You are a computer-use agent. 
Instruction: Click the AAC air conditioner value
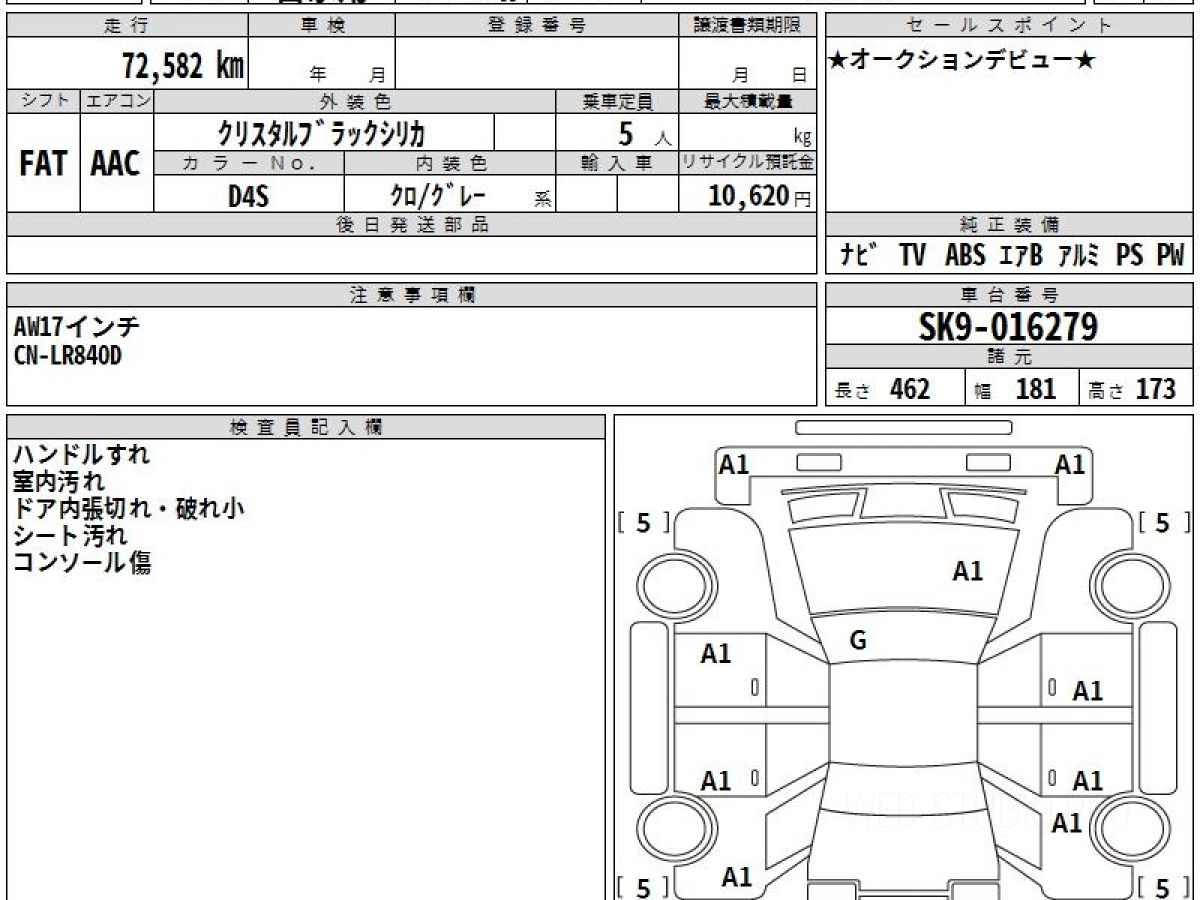(x=116, y=164)
